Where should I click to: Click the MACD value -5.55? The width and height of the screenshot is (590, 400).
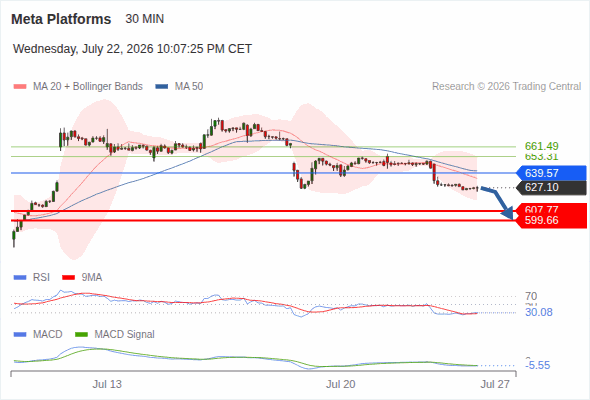538,365
